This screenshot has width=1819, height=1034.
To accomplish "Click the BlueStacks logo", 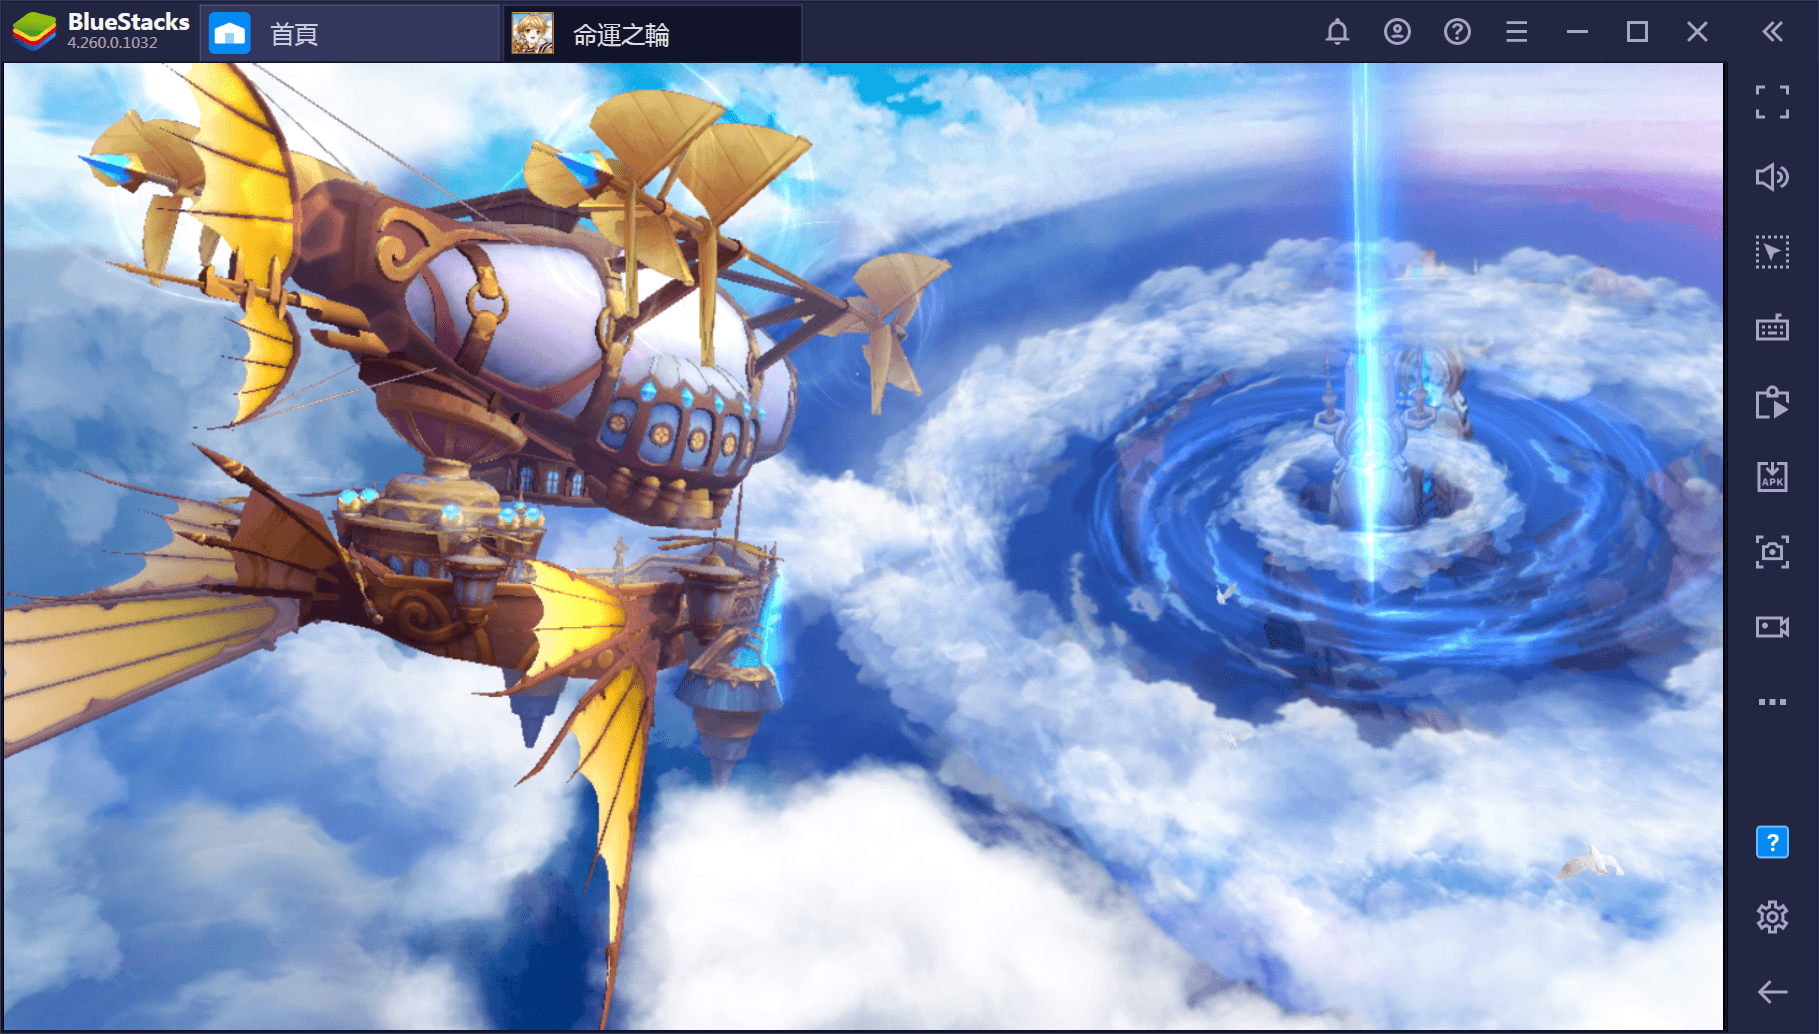I will pyautogui.click(x=35, y=32).
